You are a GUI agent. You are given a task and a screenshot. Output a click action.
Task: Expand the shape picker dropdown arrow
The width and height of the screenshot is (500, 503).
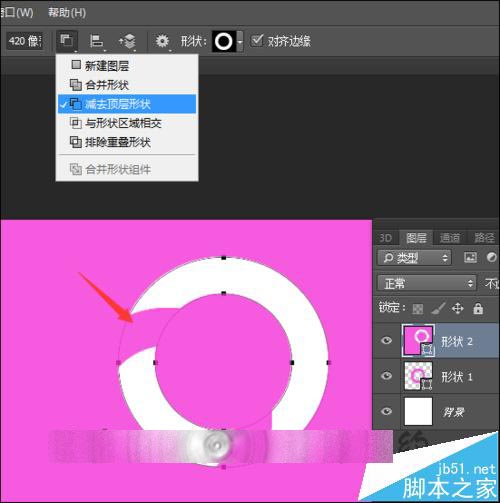[x=240, y=42]
